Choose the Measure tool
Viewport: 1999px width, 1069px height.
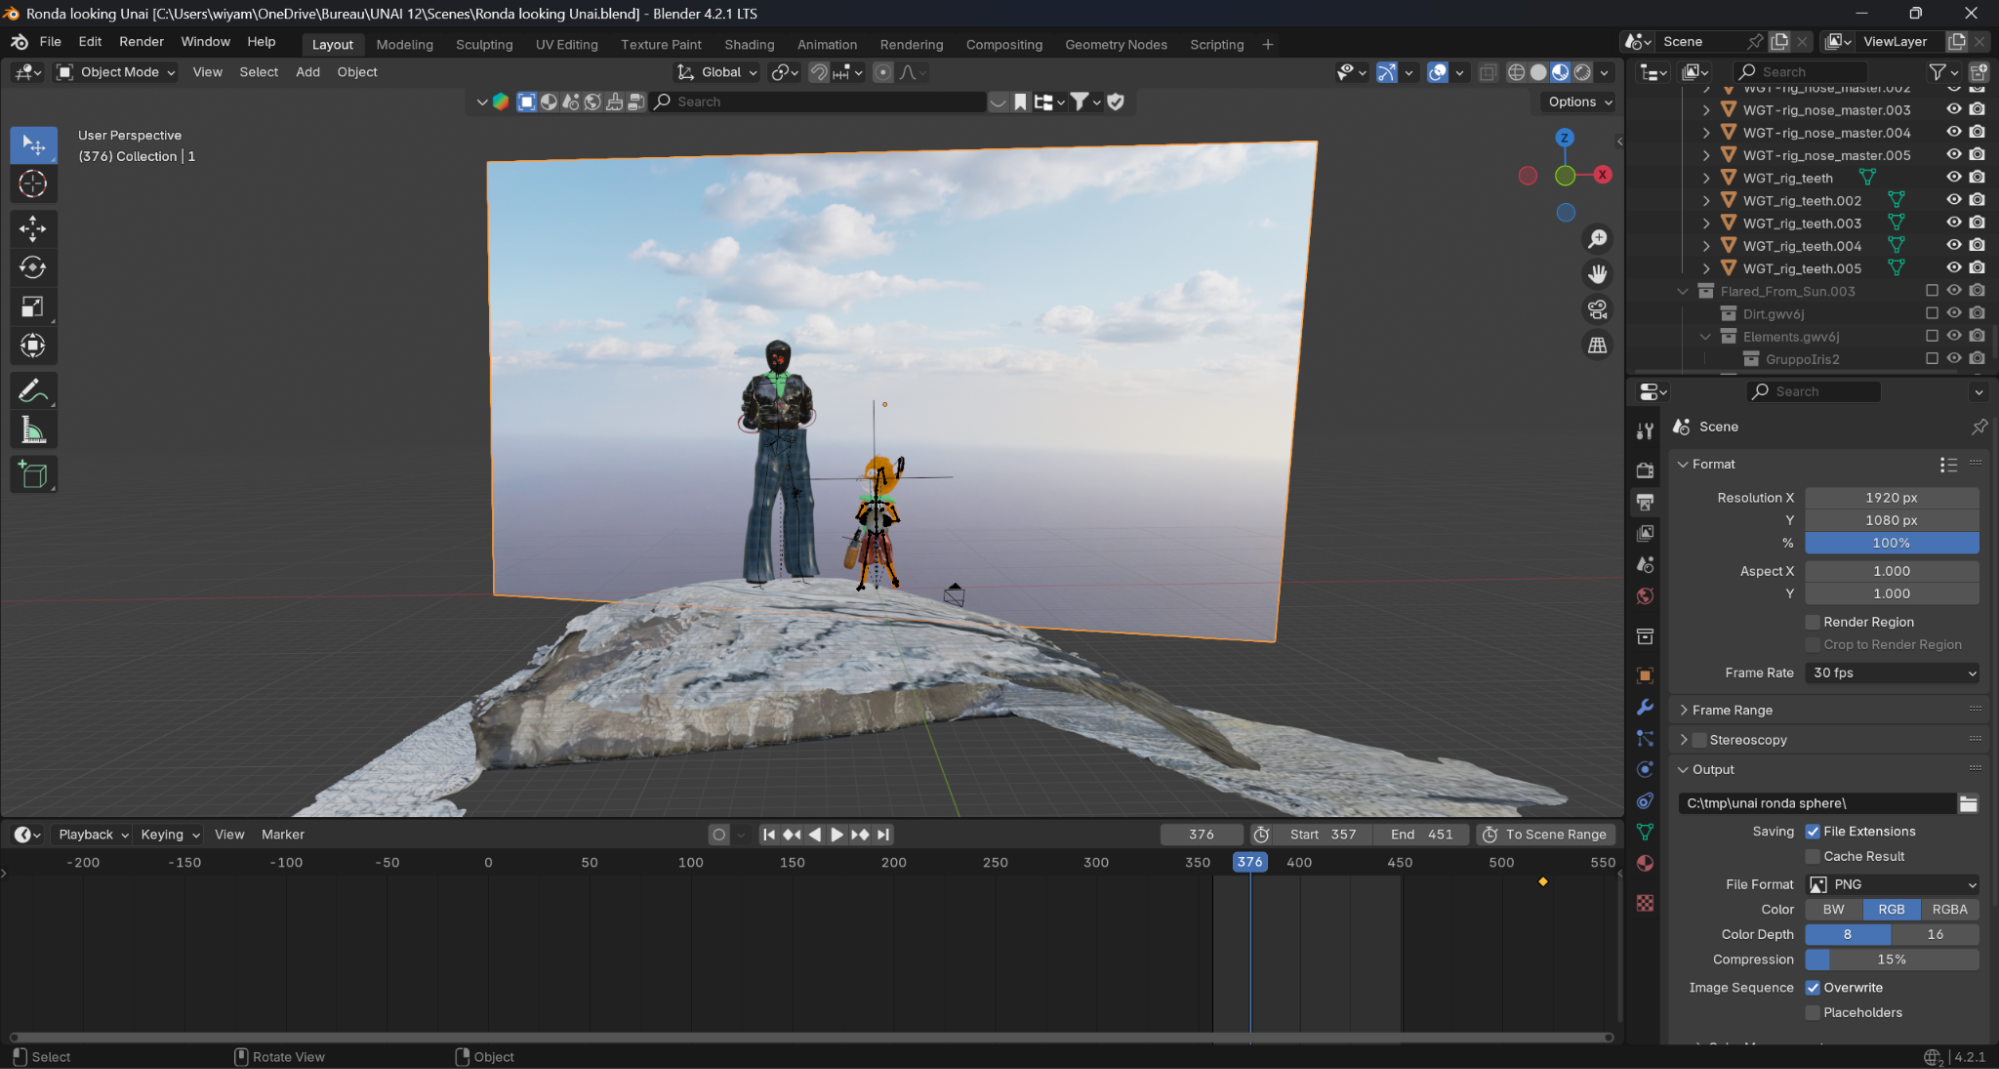33,431
